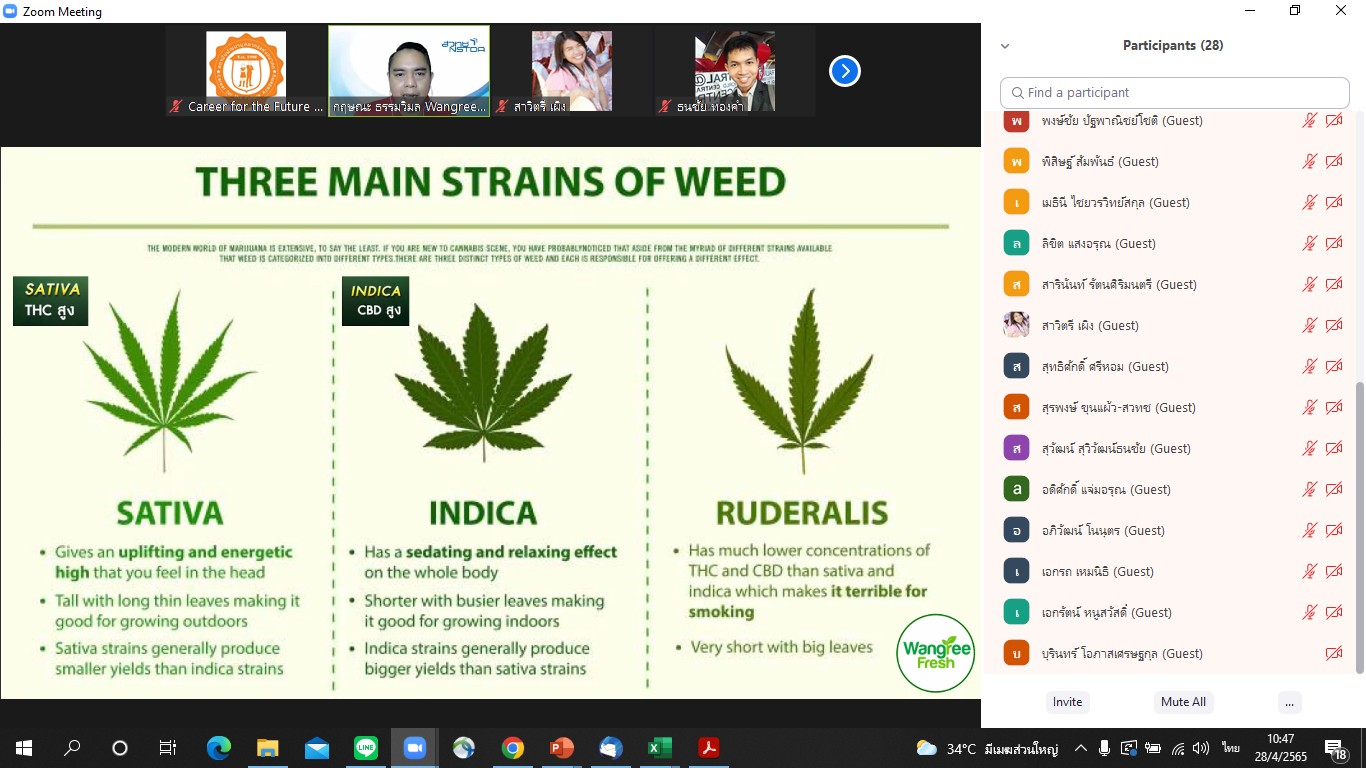
Task: Click สาวิตรี เผิง's profile photo in participants list
Action: click(1016, 325)
